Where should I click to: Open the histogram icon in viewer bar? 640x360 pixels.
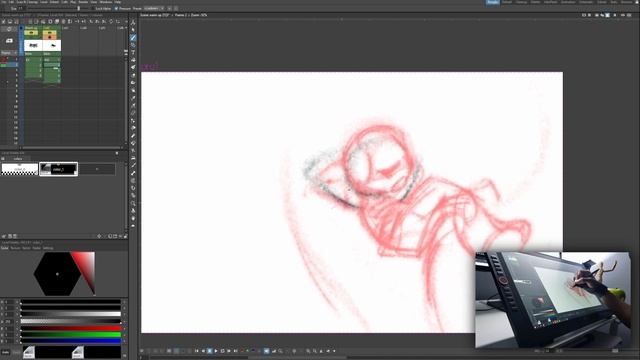[x=274, y=351]
